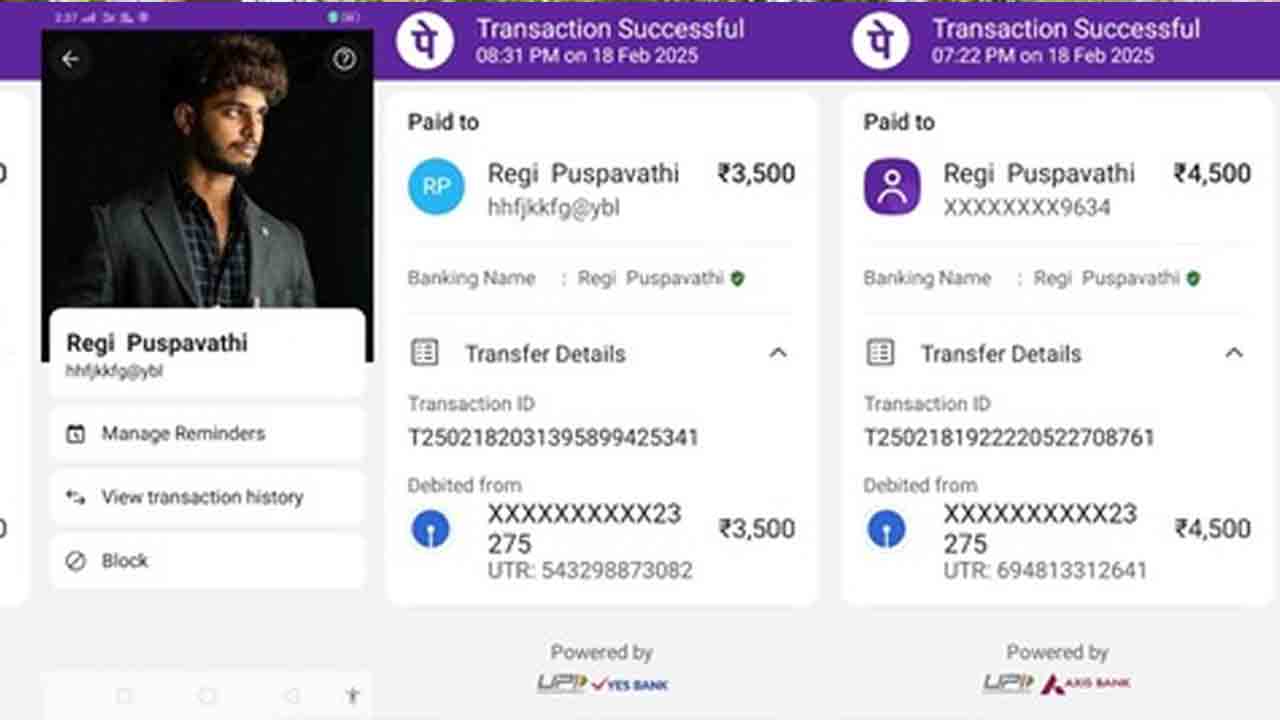Tap the hhfjkkfg@ybl UPI ID on receipt
Screen dimensions: 1280x720
[x=553, y=208]
